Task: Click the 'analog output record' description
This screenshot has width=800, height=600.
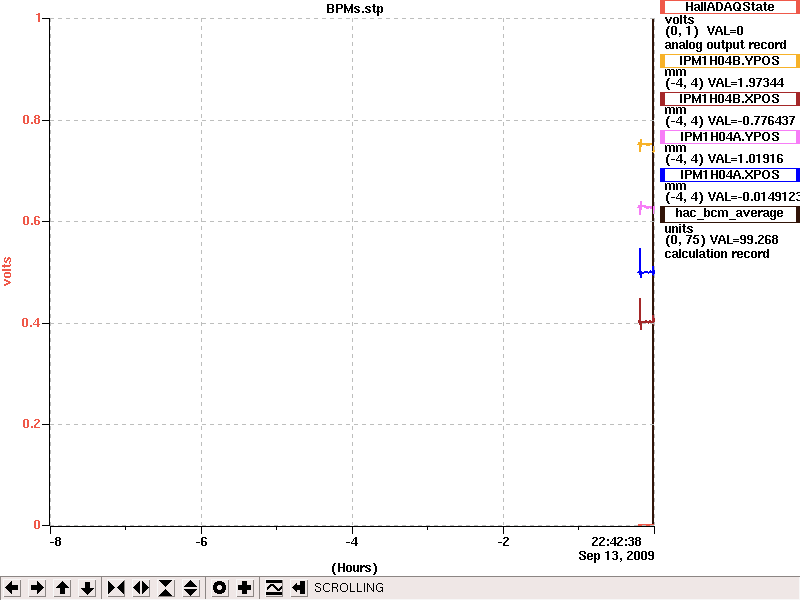Action: 726,45
